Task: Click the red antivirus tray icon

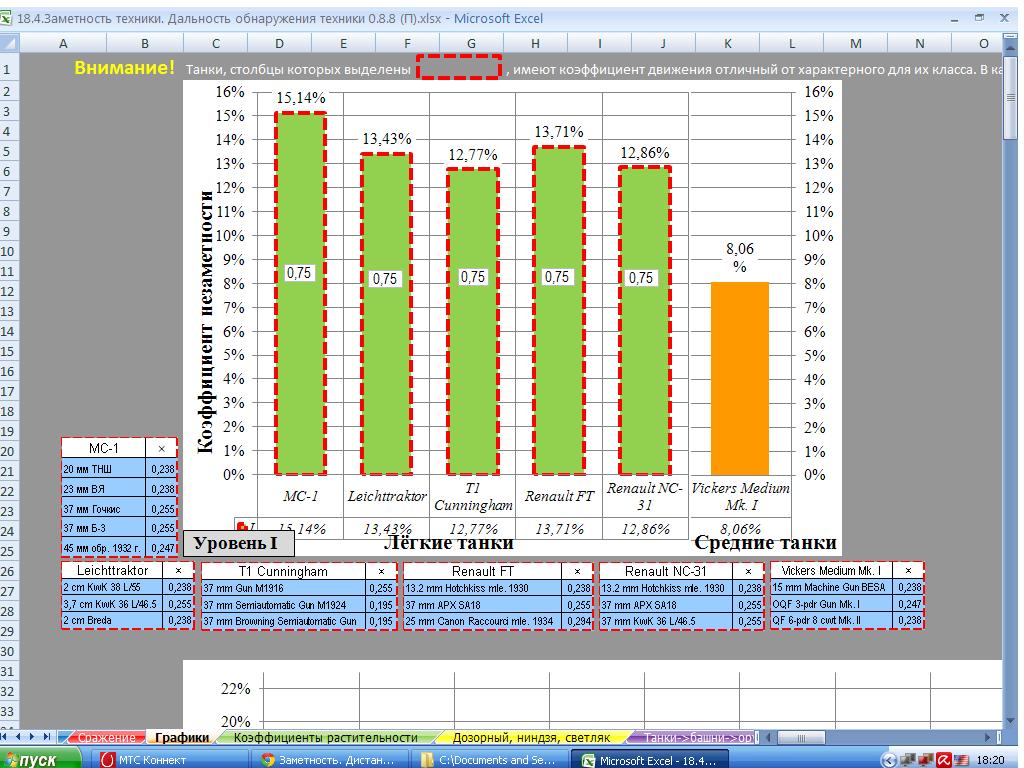Action: 944,760
